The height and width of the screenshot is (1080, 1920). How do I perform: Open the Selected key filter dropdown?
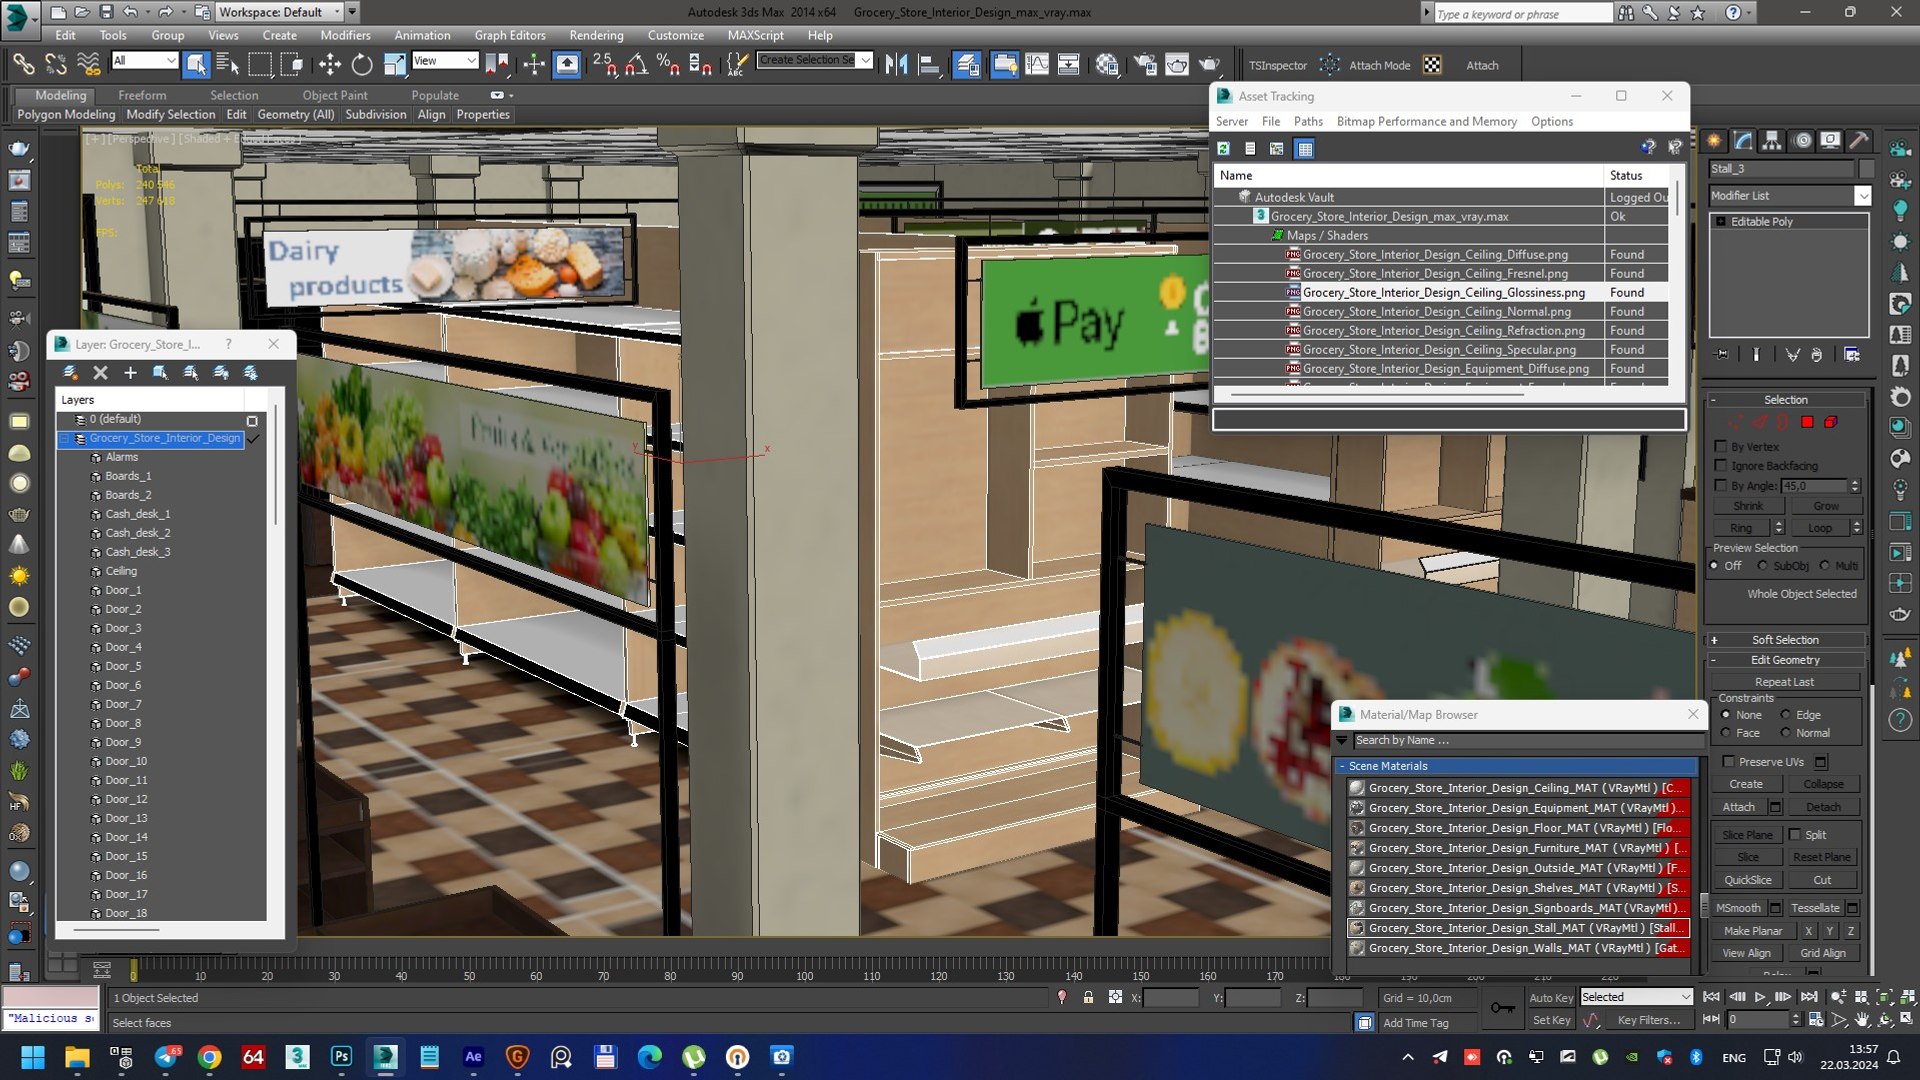pos(1635,997)
